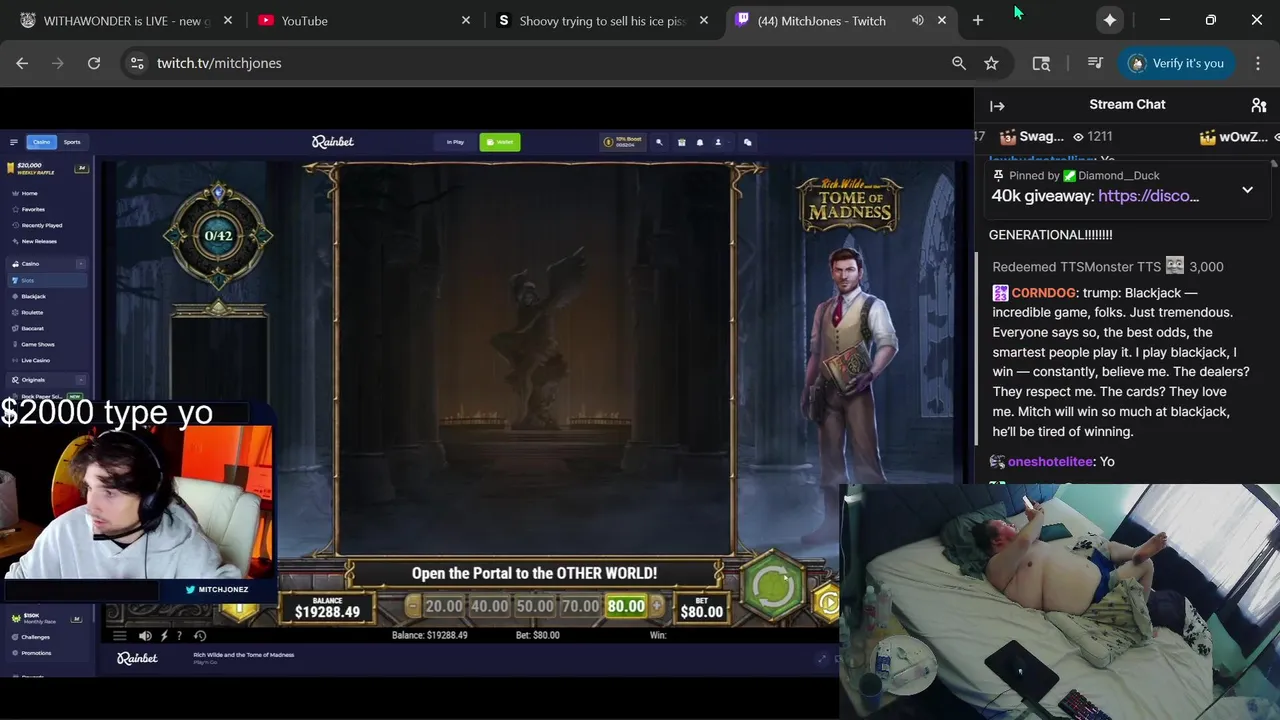Set bet to 70.00

580,606
